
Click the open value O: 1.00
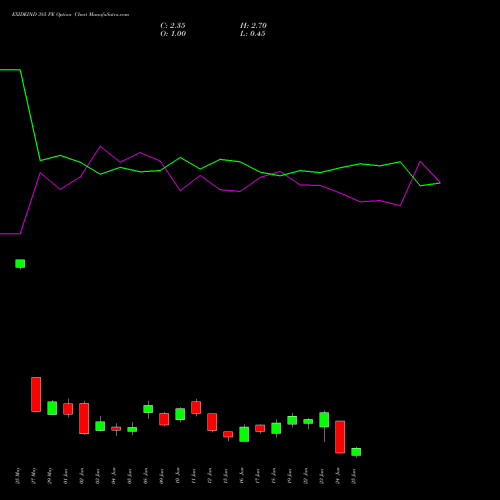click(x=173, y=34)
